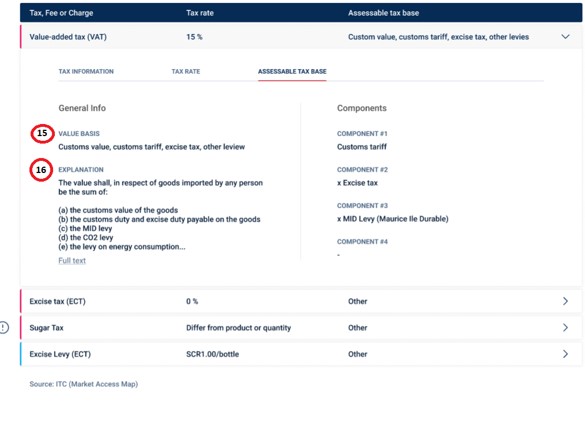
Task: Click the Excise Levy (ECT) row title
Action: (x=60, y=354)
